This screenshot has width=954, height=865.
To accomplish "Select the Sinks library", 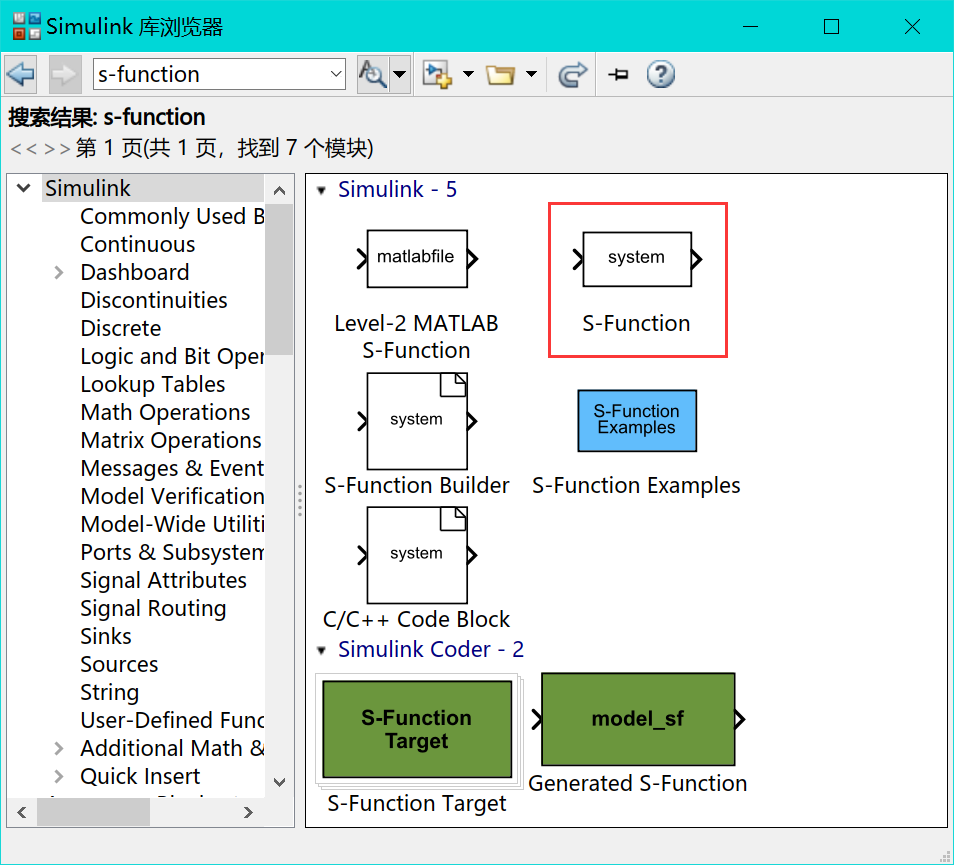I will pyautogui.click(x=106, y=636).
